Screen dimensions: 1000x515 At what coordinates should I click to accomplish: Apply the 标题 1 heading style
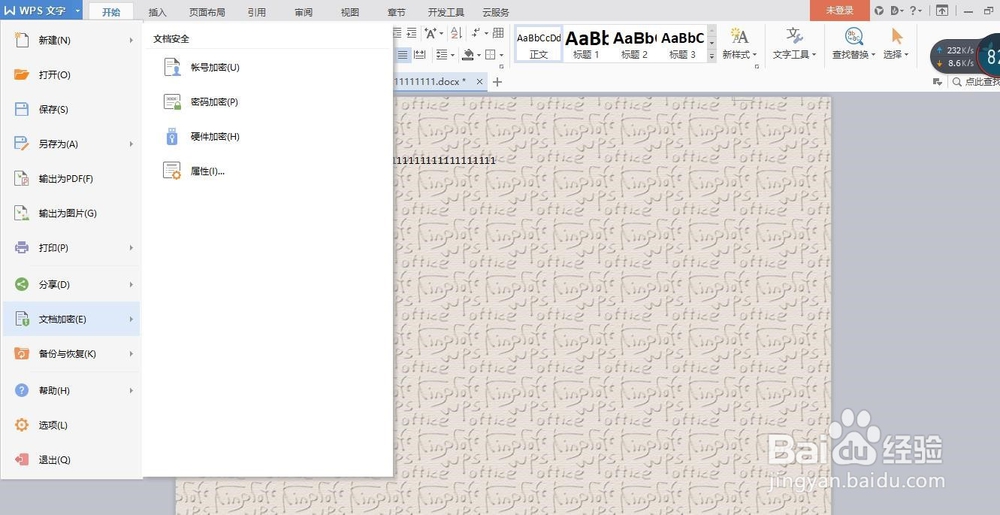tap(586, 43)
